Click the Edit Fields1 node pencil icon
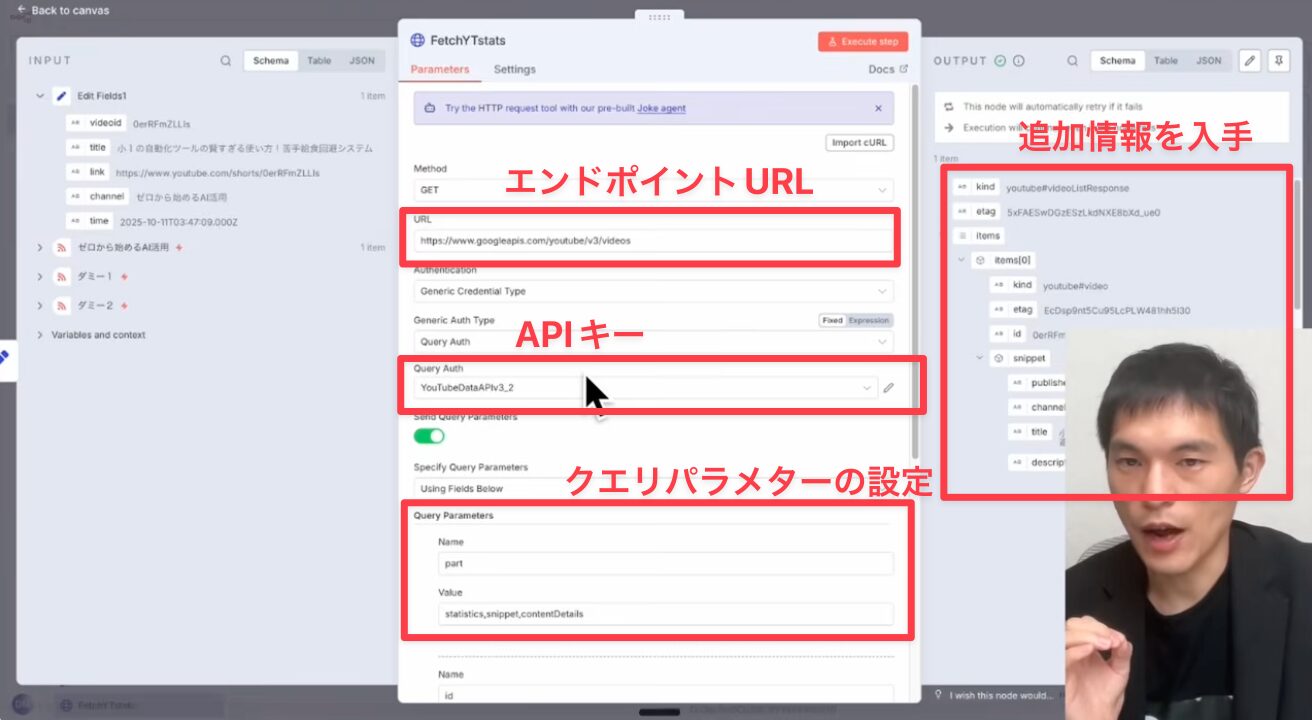The width and height of the screenshot is (1312, 720). click(61, 96)
